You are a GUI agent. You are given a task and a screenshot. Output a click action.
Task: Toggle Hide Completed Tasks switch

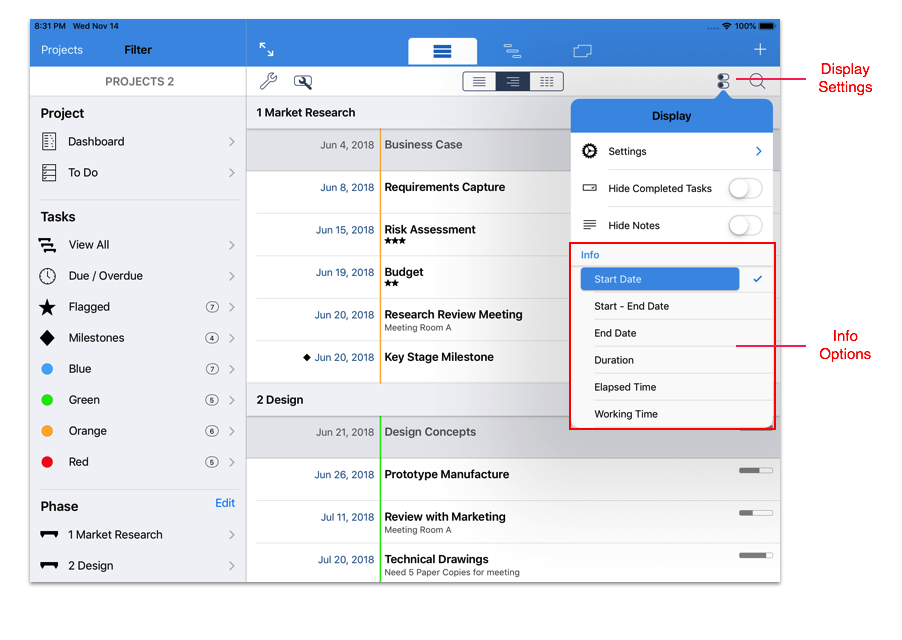click(x=745, y=188)
